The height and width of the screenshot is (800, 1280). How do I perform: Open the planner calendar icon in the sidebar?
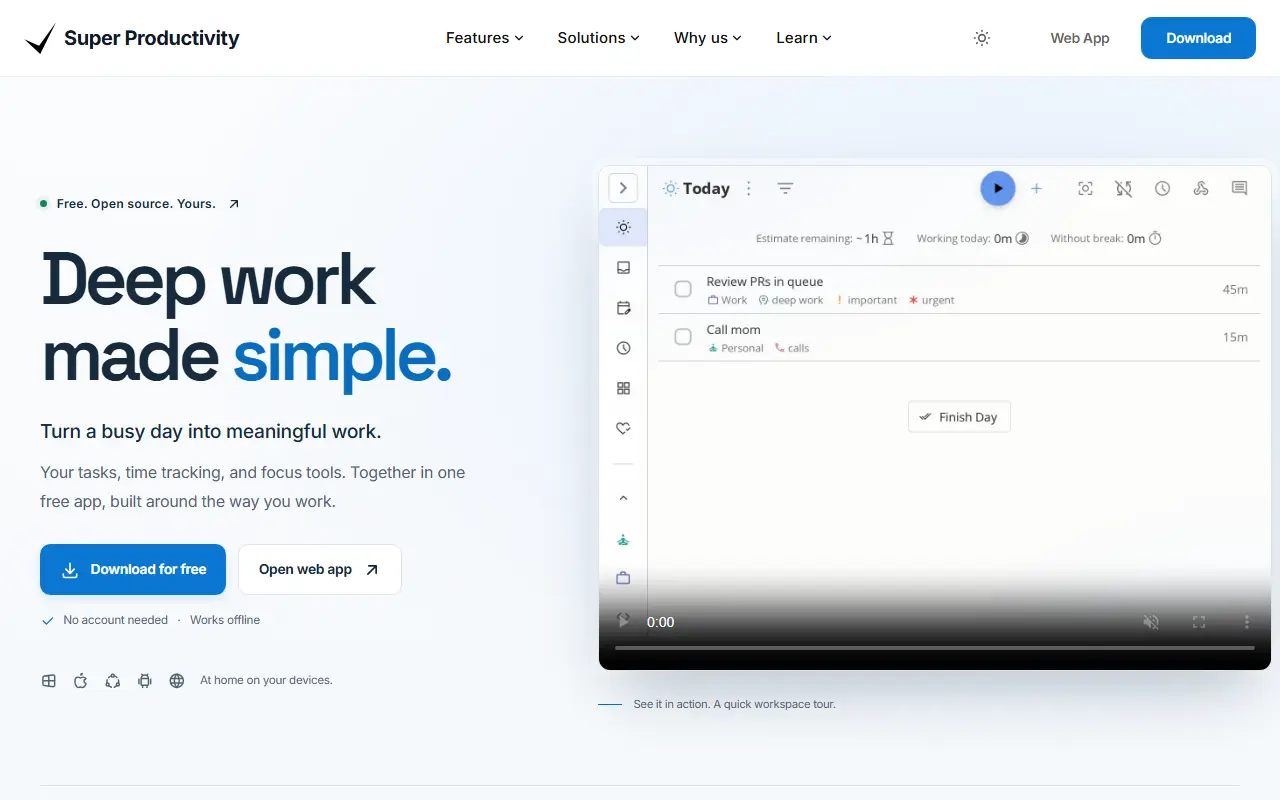click(623, 308)
